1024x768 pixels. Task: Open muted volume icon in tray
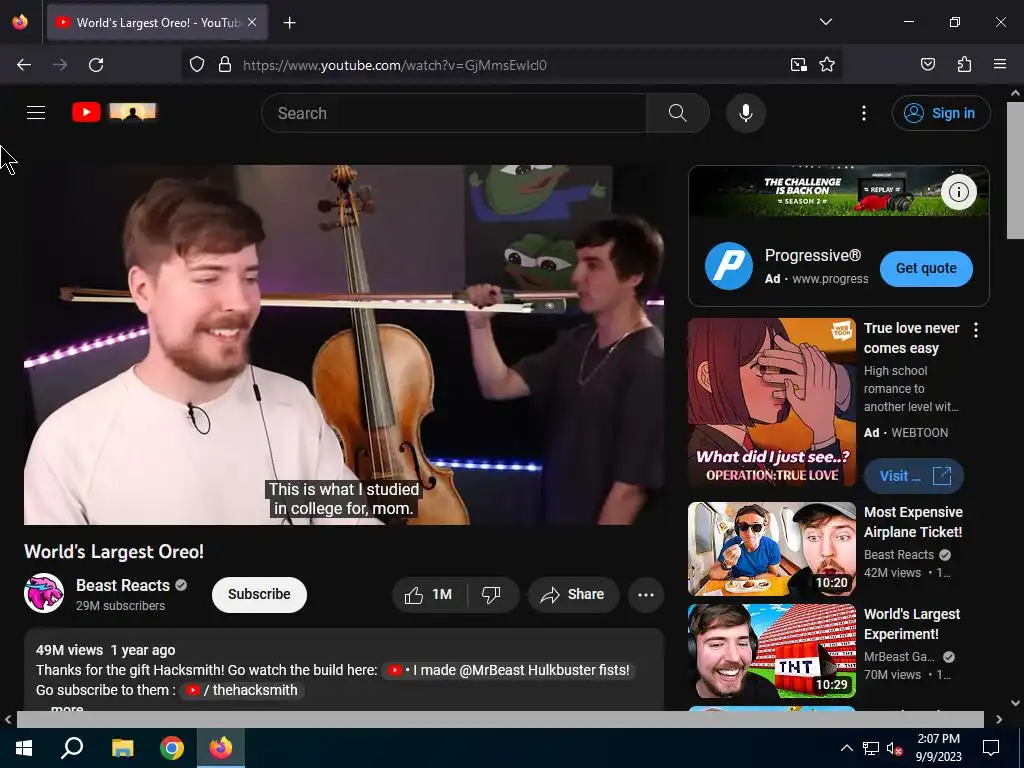point(895,748)
